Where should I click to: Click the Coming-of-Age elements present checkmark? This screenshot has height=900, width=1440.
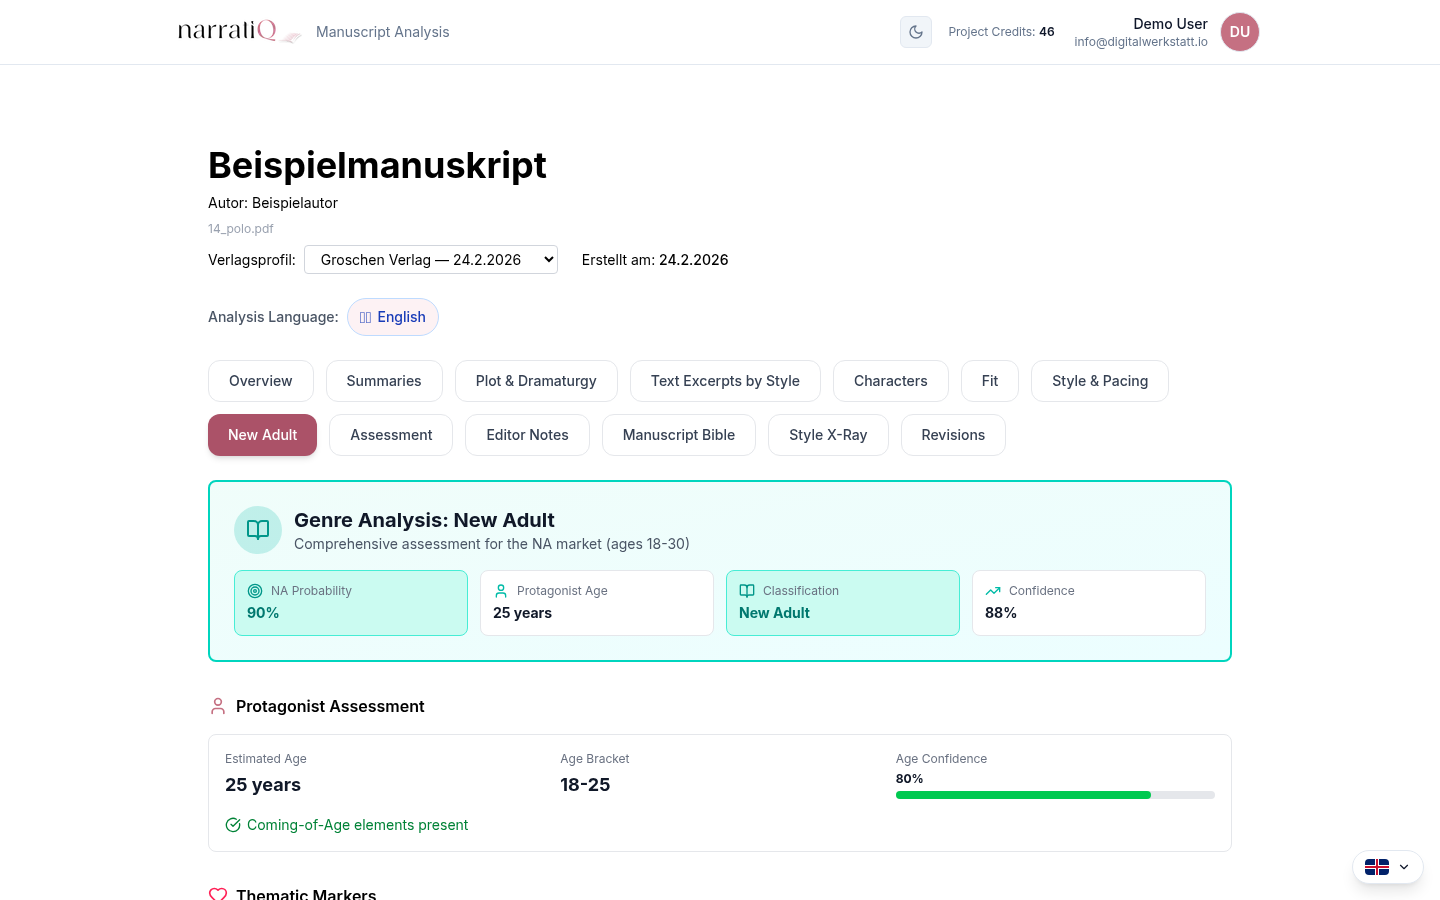click(233, 825)
